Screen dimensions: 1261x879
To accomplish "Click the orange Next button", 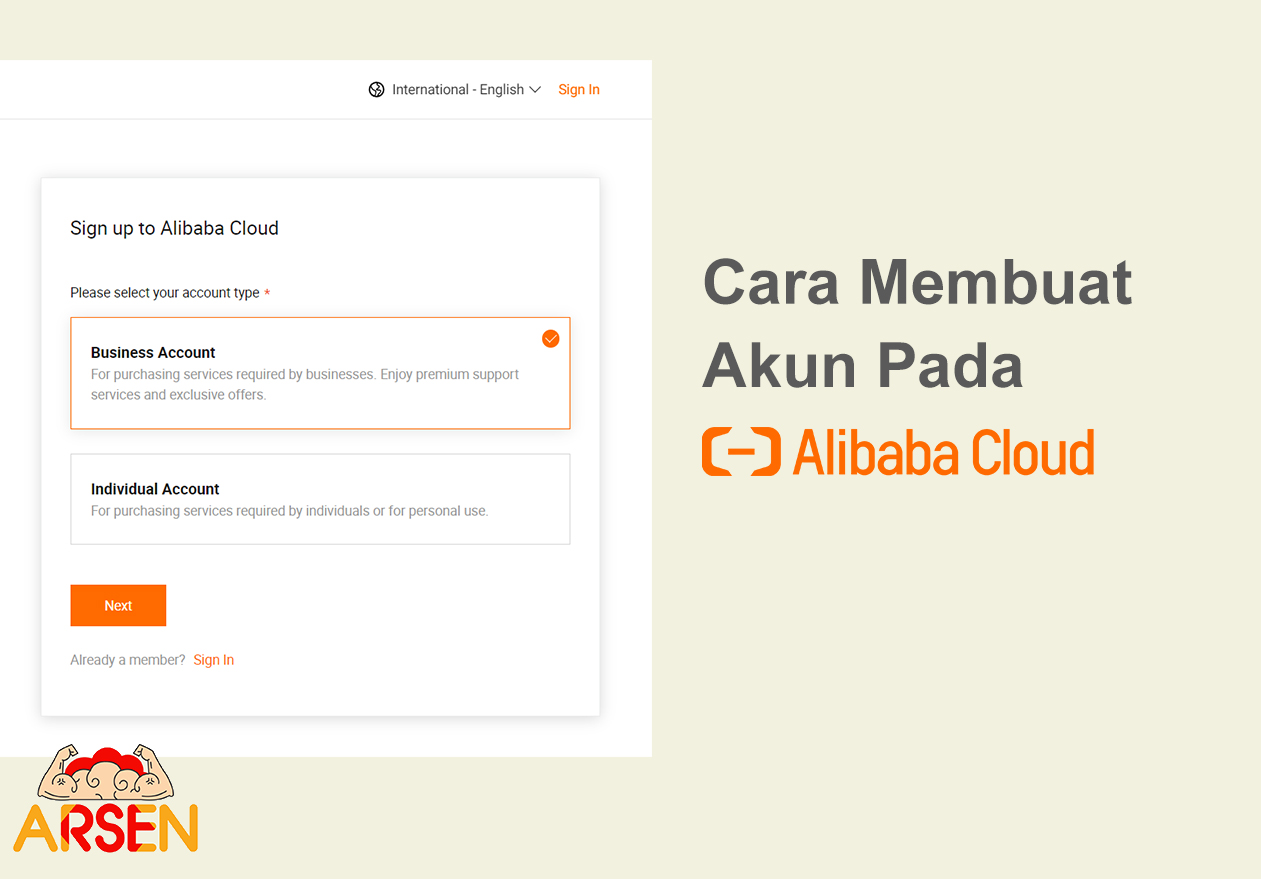I will click(118, 606).
